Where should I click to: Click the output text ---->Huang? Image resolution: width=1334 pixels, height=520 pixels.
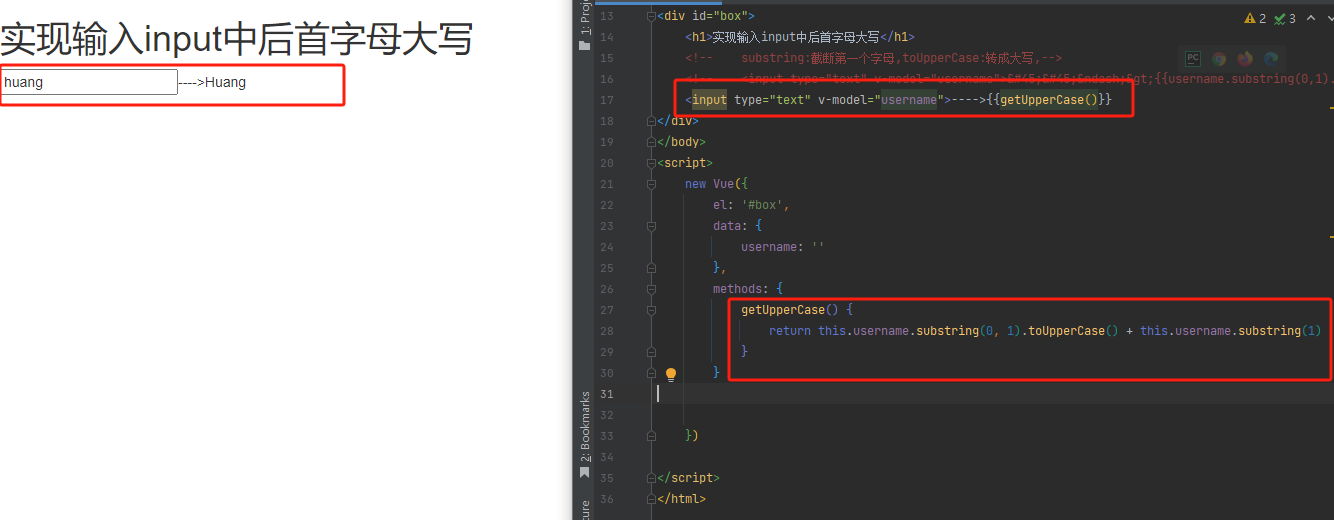pyautogui.click(x=212, y=83)
